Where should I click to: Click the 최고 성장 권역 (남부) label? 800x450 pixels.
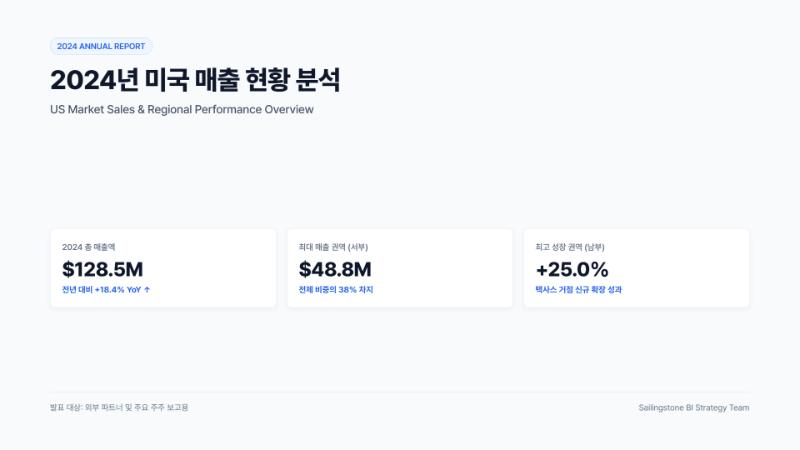pyautogui.click(x=570, y=247)
